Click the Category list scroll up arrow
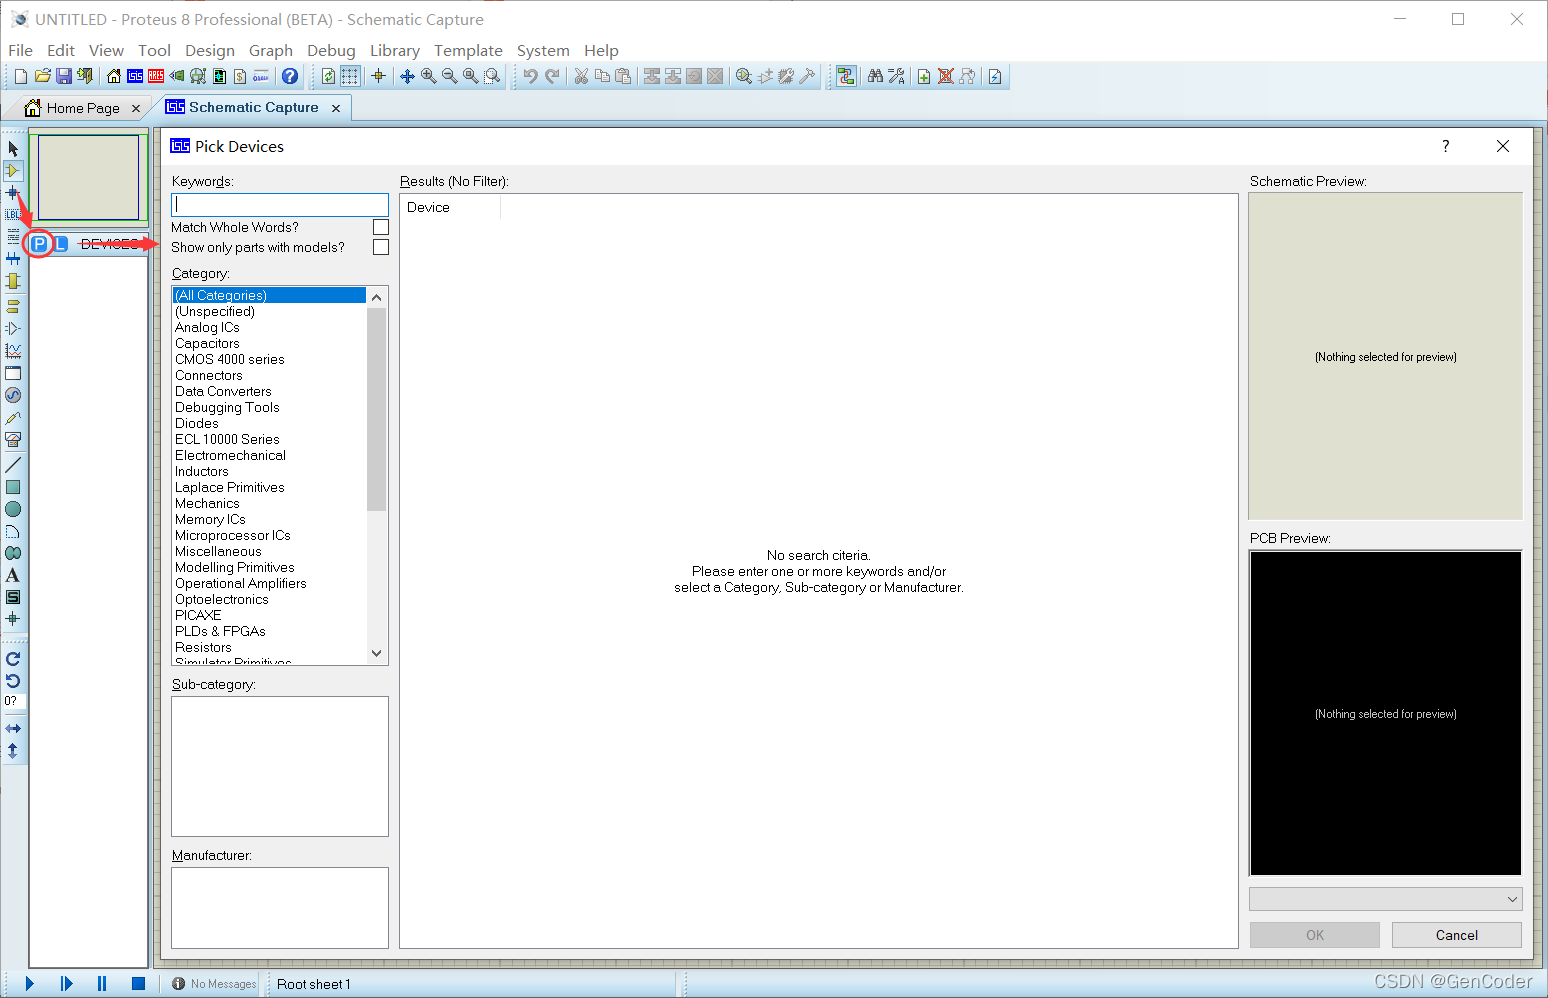 [377, 297]
